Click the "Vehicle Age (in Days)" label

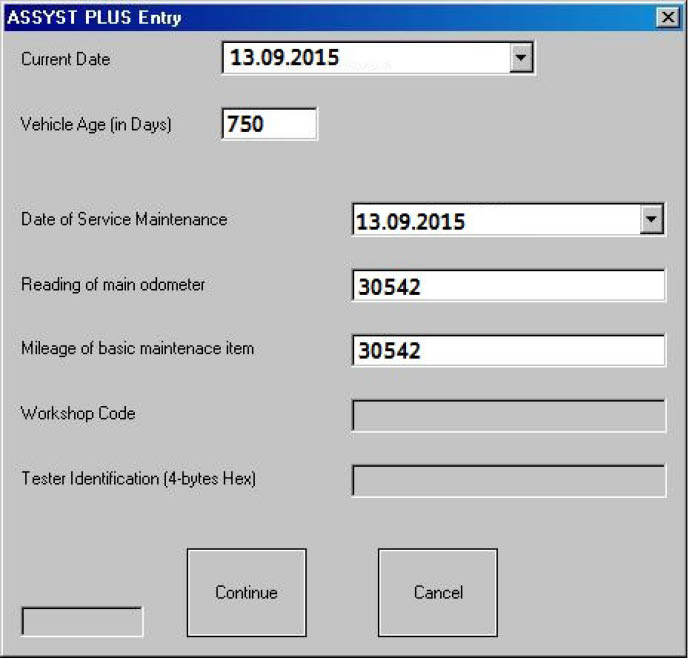click(x=96, y=125)
